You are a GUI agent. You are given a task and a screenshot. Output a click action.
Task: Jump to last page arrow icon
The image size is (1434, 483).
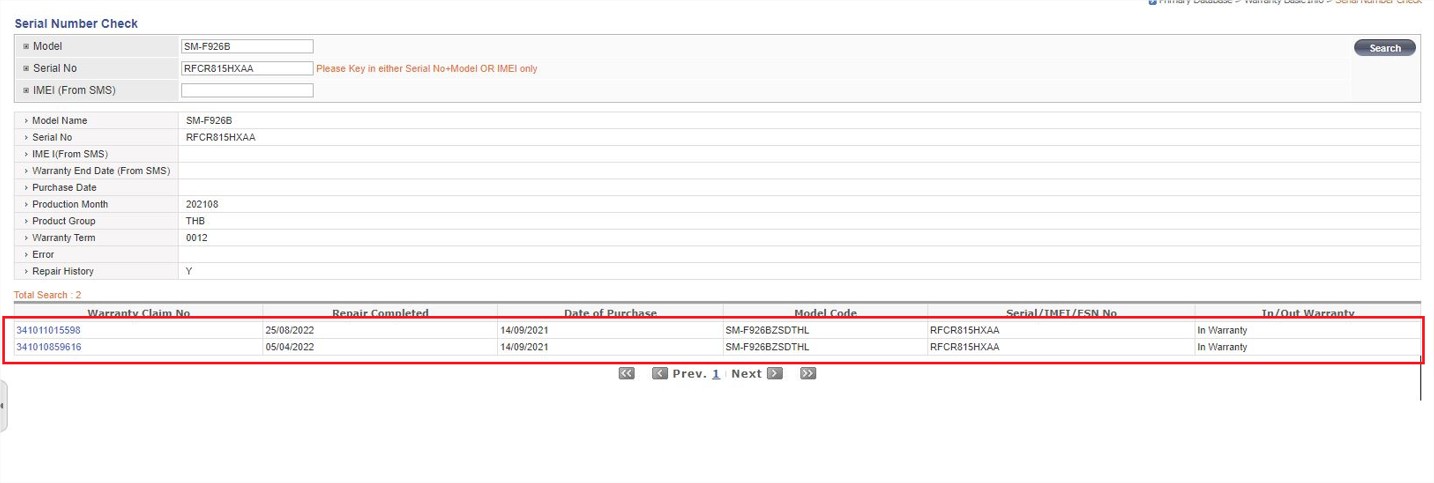pyautogui.click(x=808, y=373)
